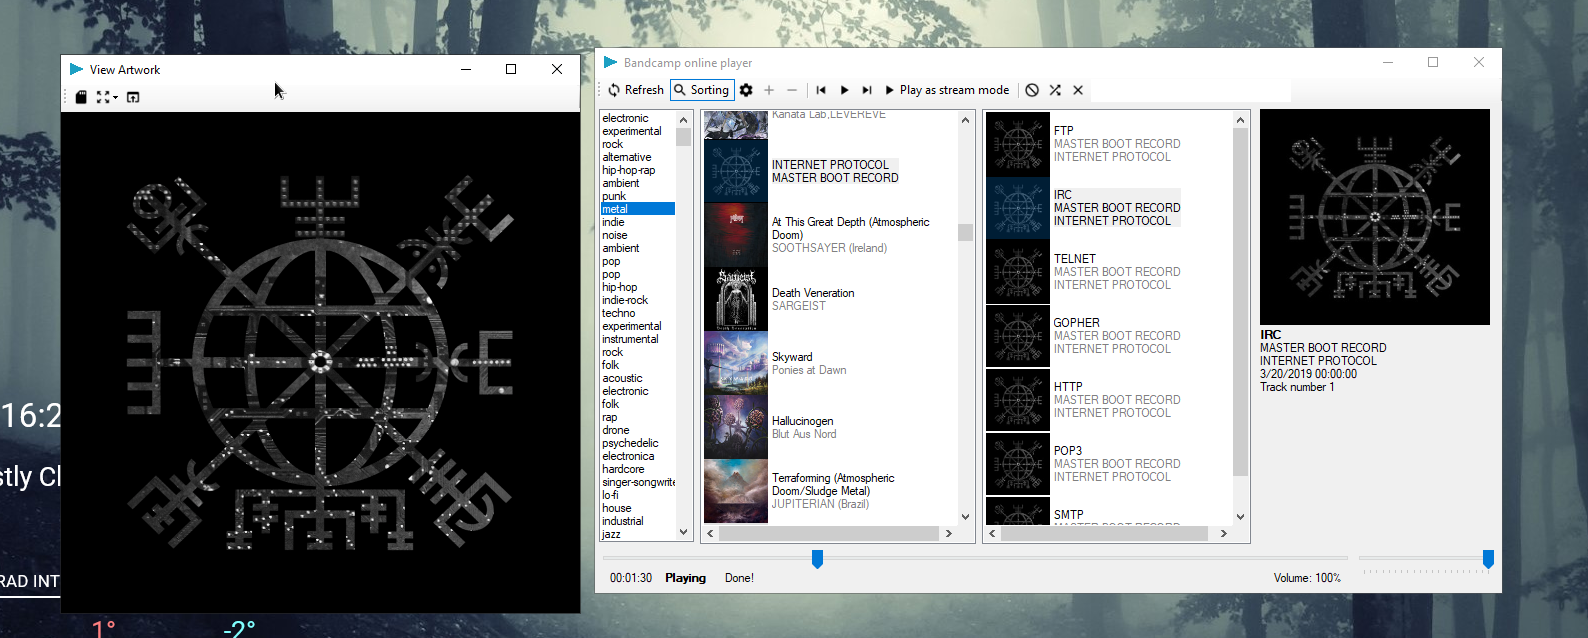Click the elapsed time '00:01:30' in status bar

[x=631, y=578]
